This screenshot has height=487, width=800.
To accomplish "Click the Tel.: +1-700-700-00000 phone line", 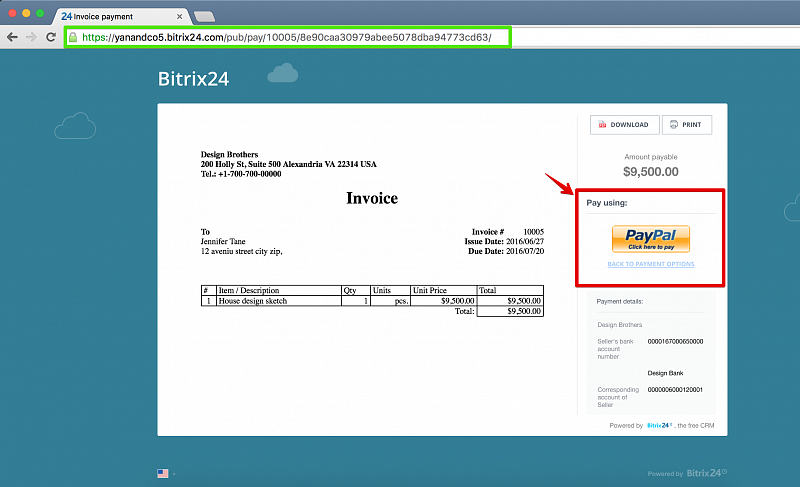I will coord(241,174).
